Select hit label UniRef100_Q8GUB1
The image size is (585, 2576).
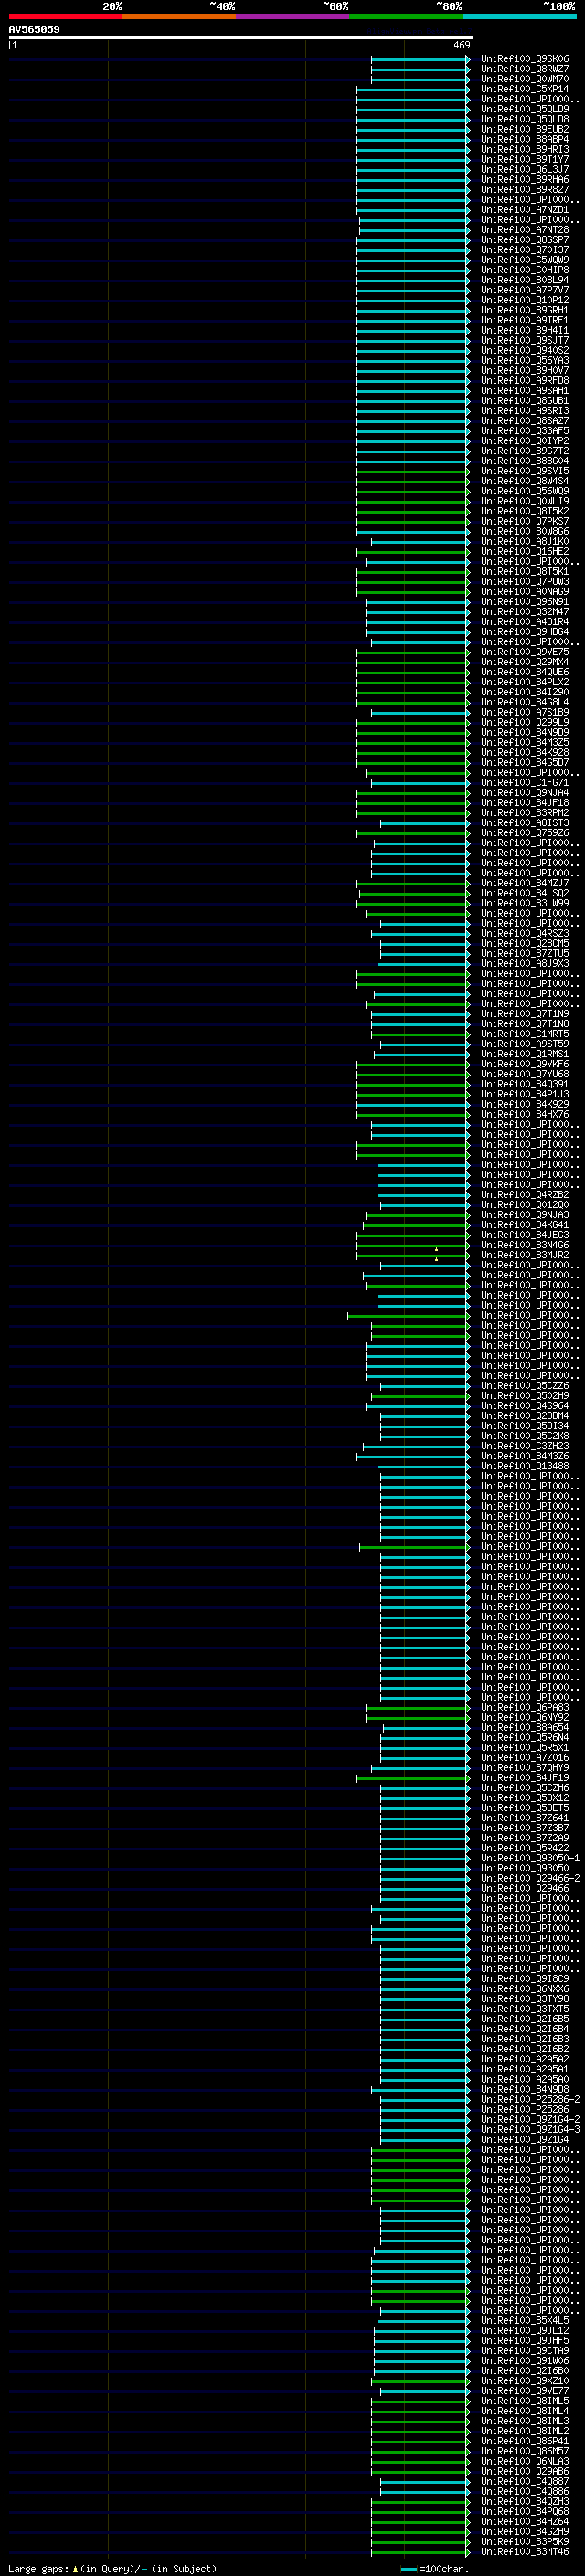pyautogui.click(x=525, y=401)
